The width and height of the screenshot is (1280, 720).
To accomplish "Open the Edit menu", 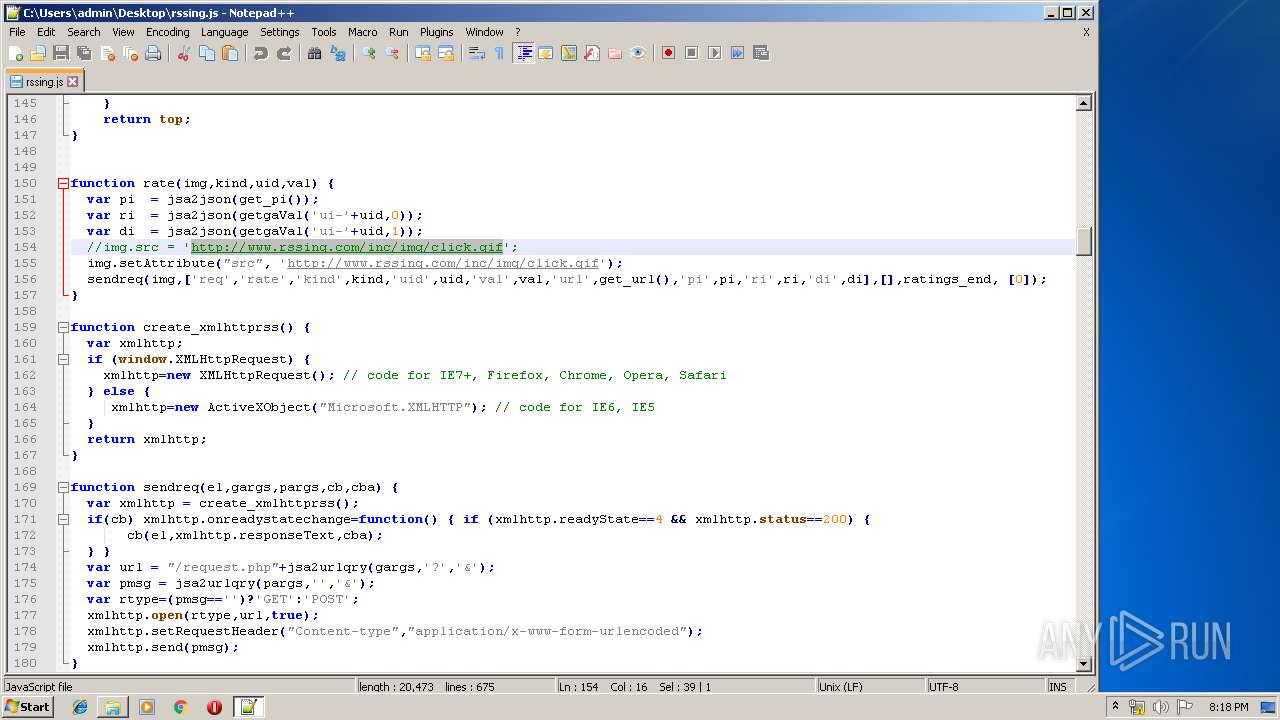I will [x=46, y=32].
